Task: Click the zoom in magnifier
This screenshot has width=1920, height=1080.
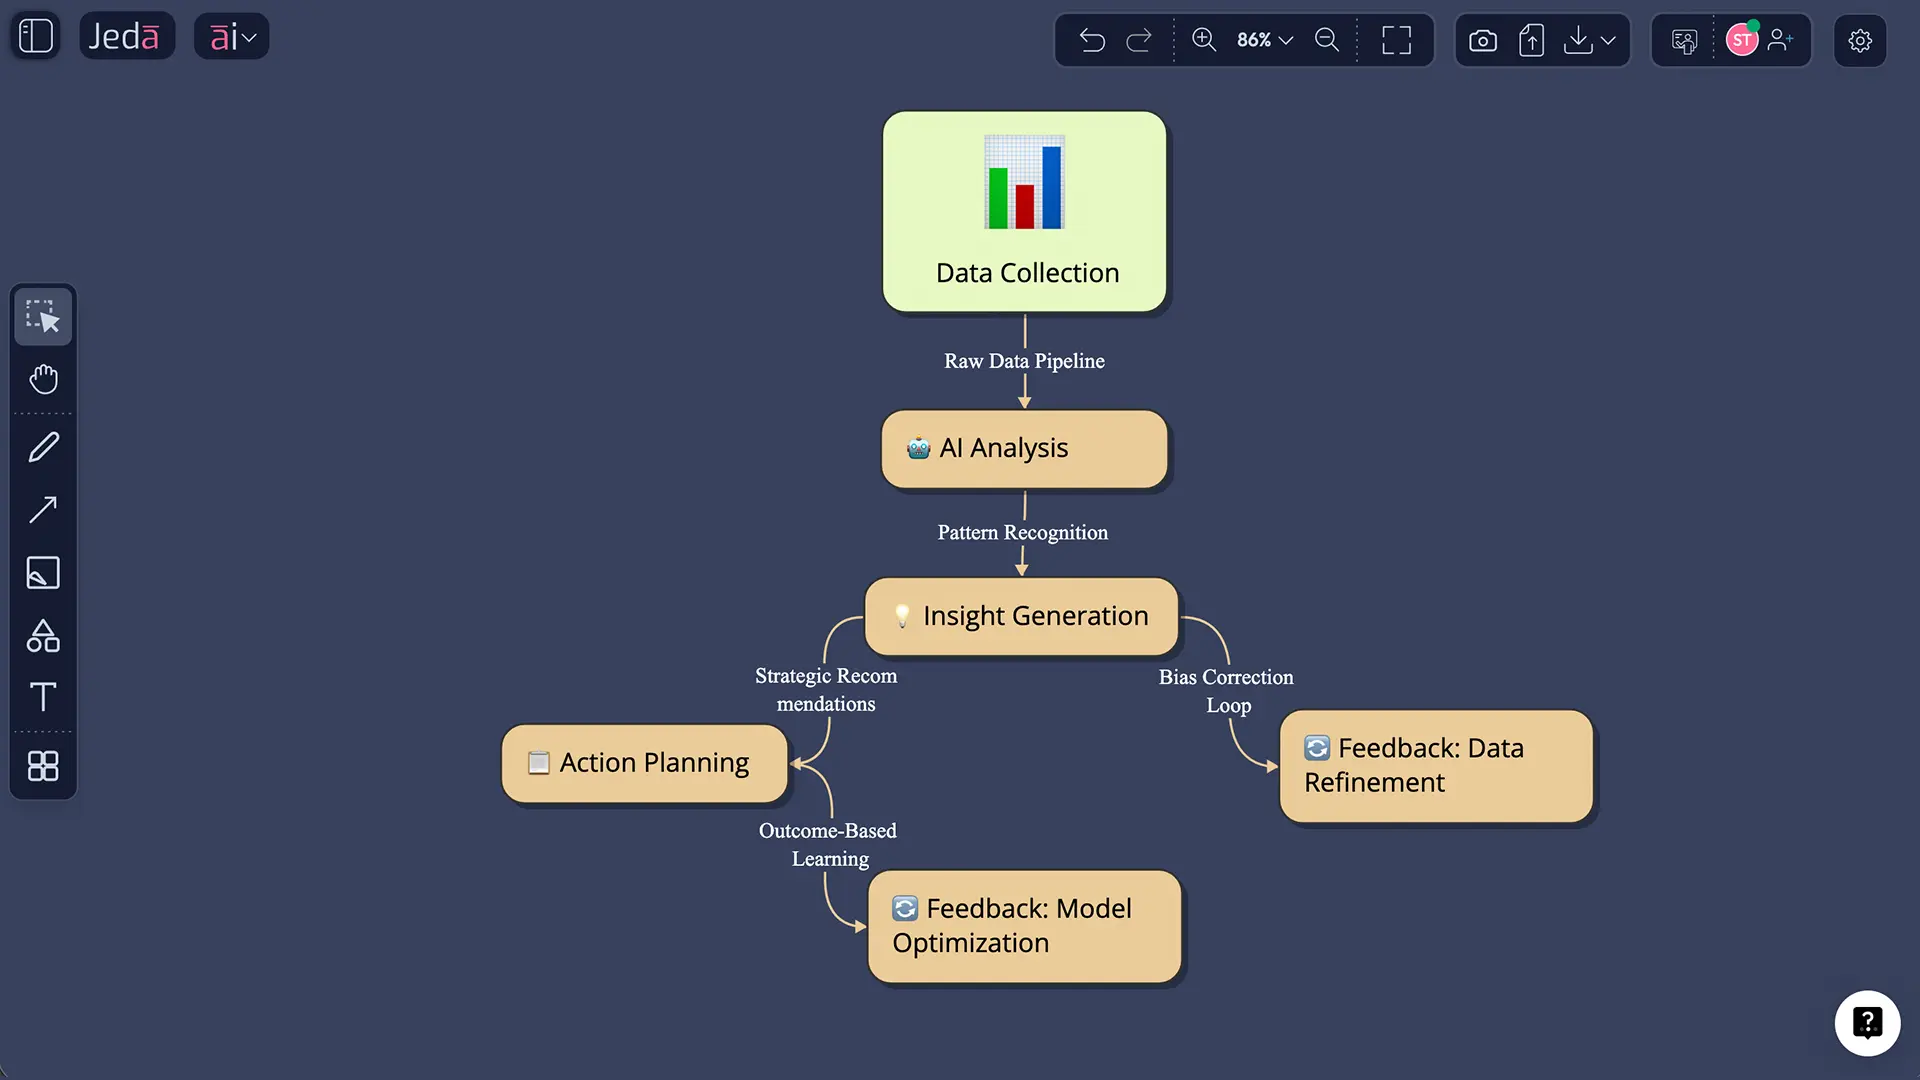Action: click(1204, 40)
